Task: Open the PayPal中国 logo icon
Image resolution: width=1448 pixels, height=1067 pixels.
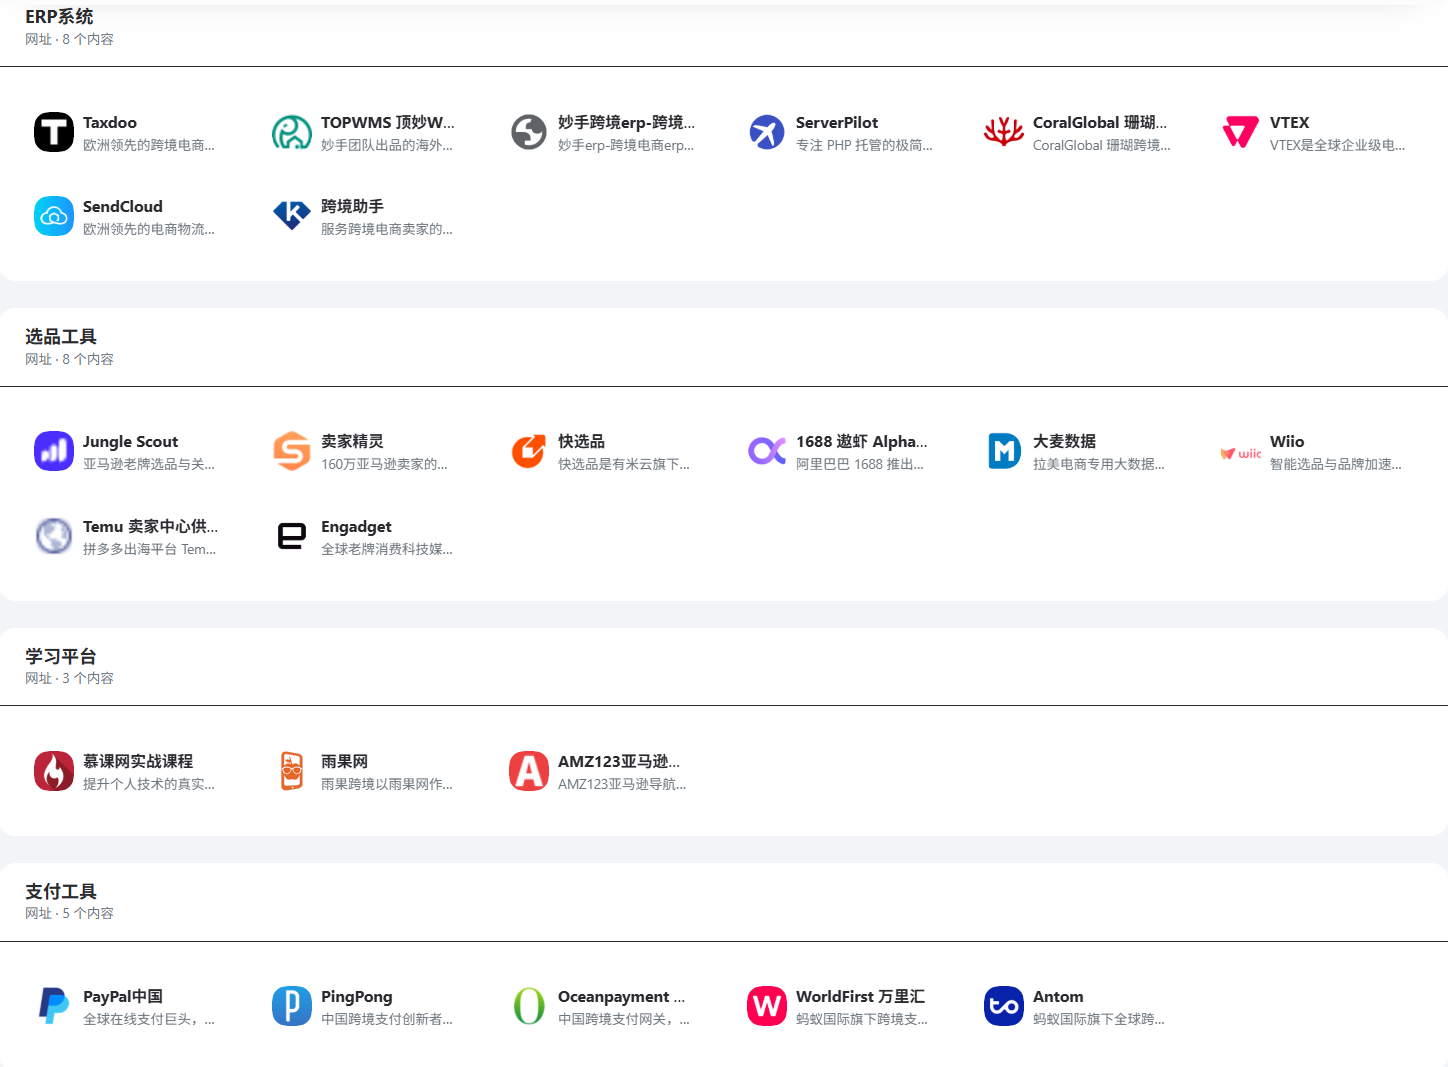Action: point(54,1006)
